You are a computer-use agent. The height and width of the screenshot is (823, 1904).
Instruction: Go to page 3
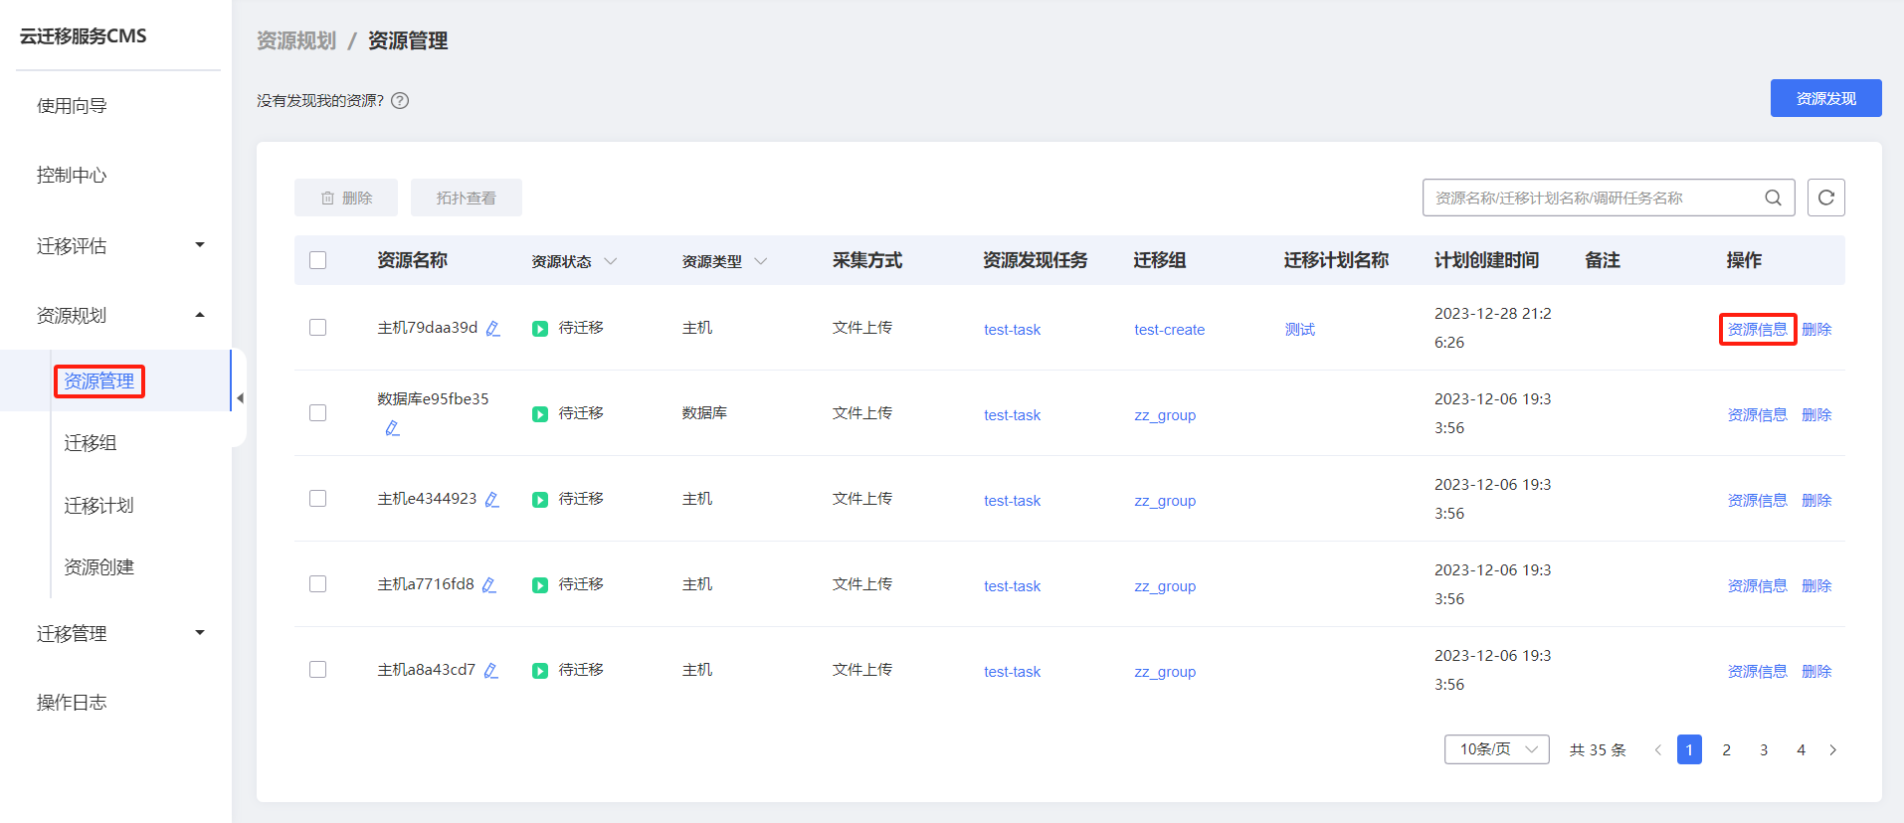pos(1764,750)
